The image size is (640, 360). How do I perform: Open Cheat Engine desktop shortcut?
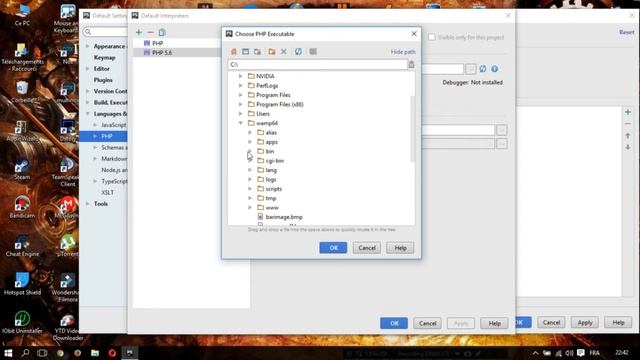pos(22,246)
